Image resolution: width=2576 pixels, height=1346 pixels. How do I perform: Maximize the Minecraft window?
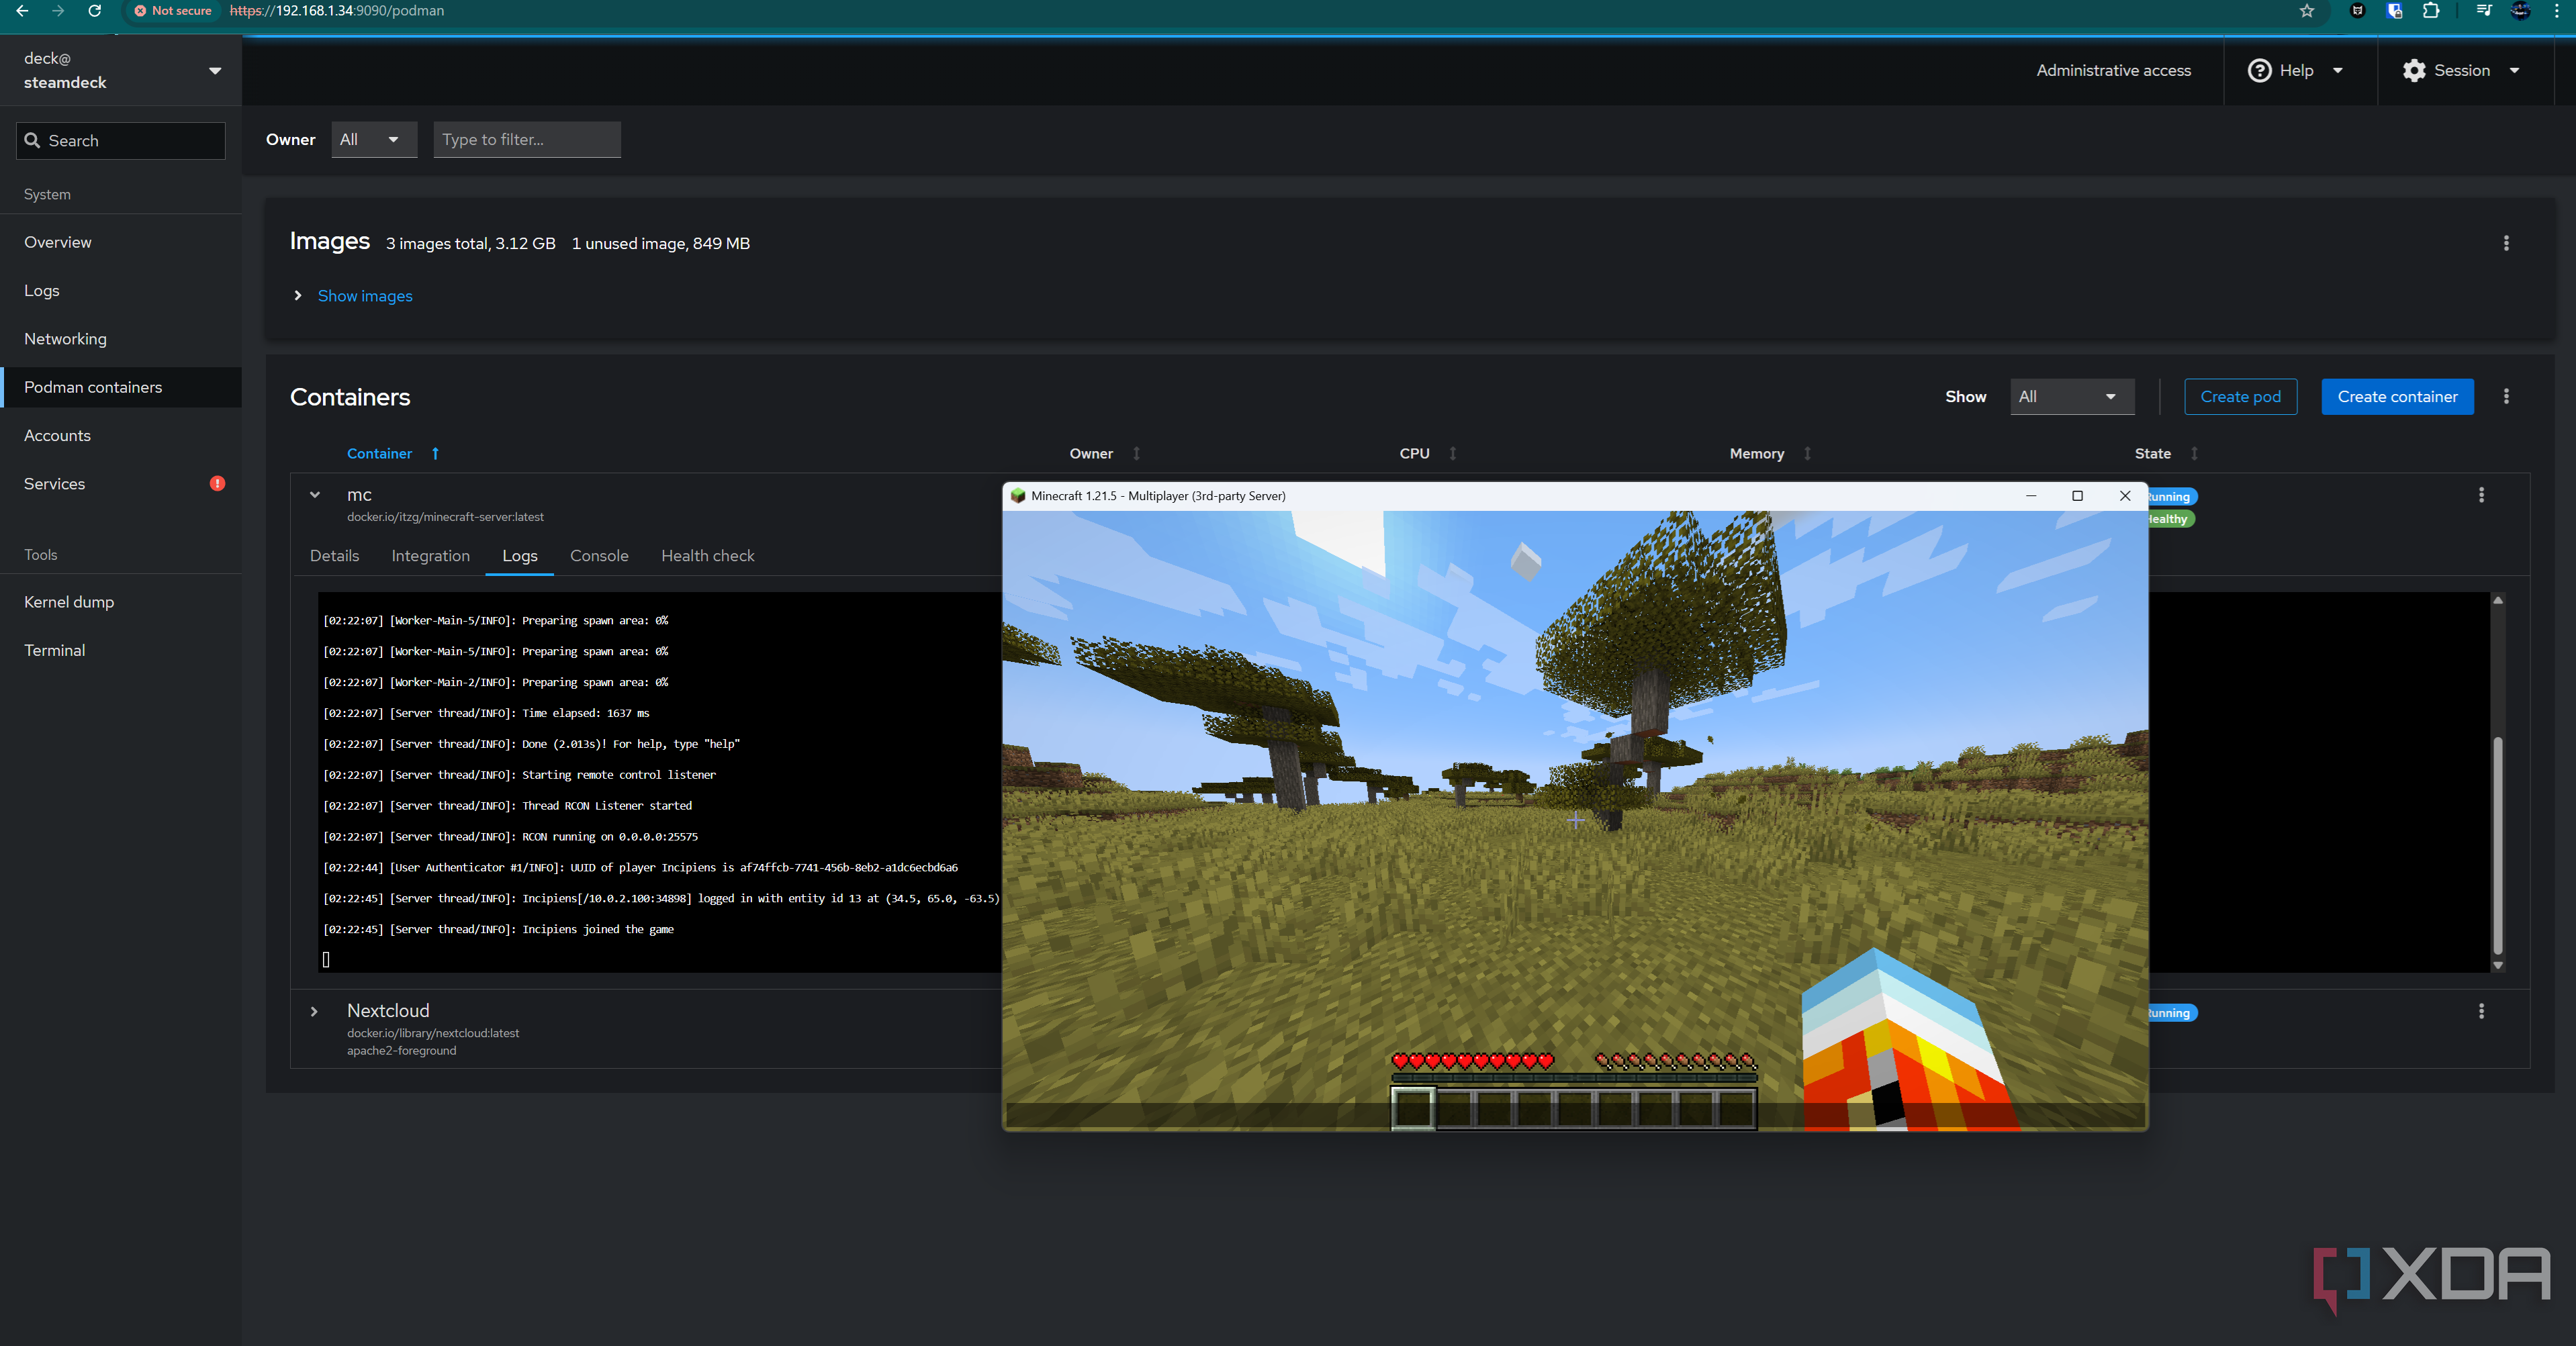pos(2077,495)
